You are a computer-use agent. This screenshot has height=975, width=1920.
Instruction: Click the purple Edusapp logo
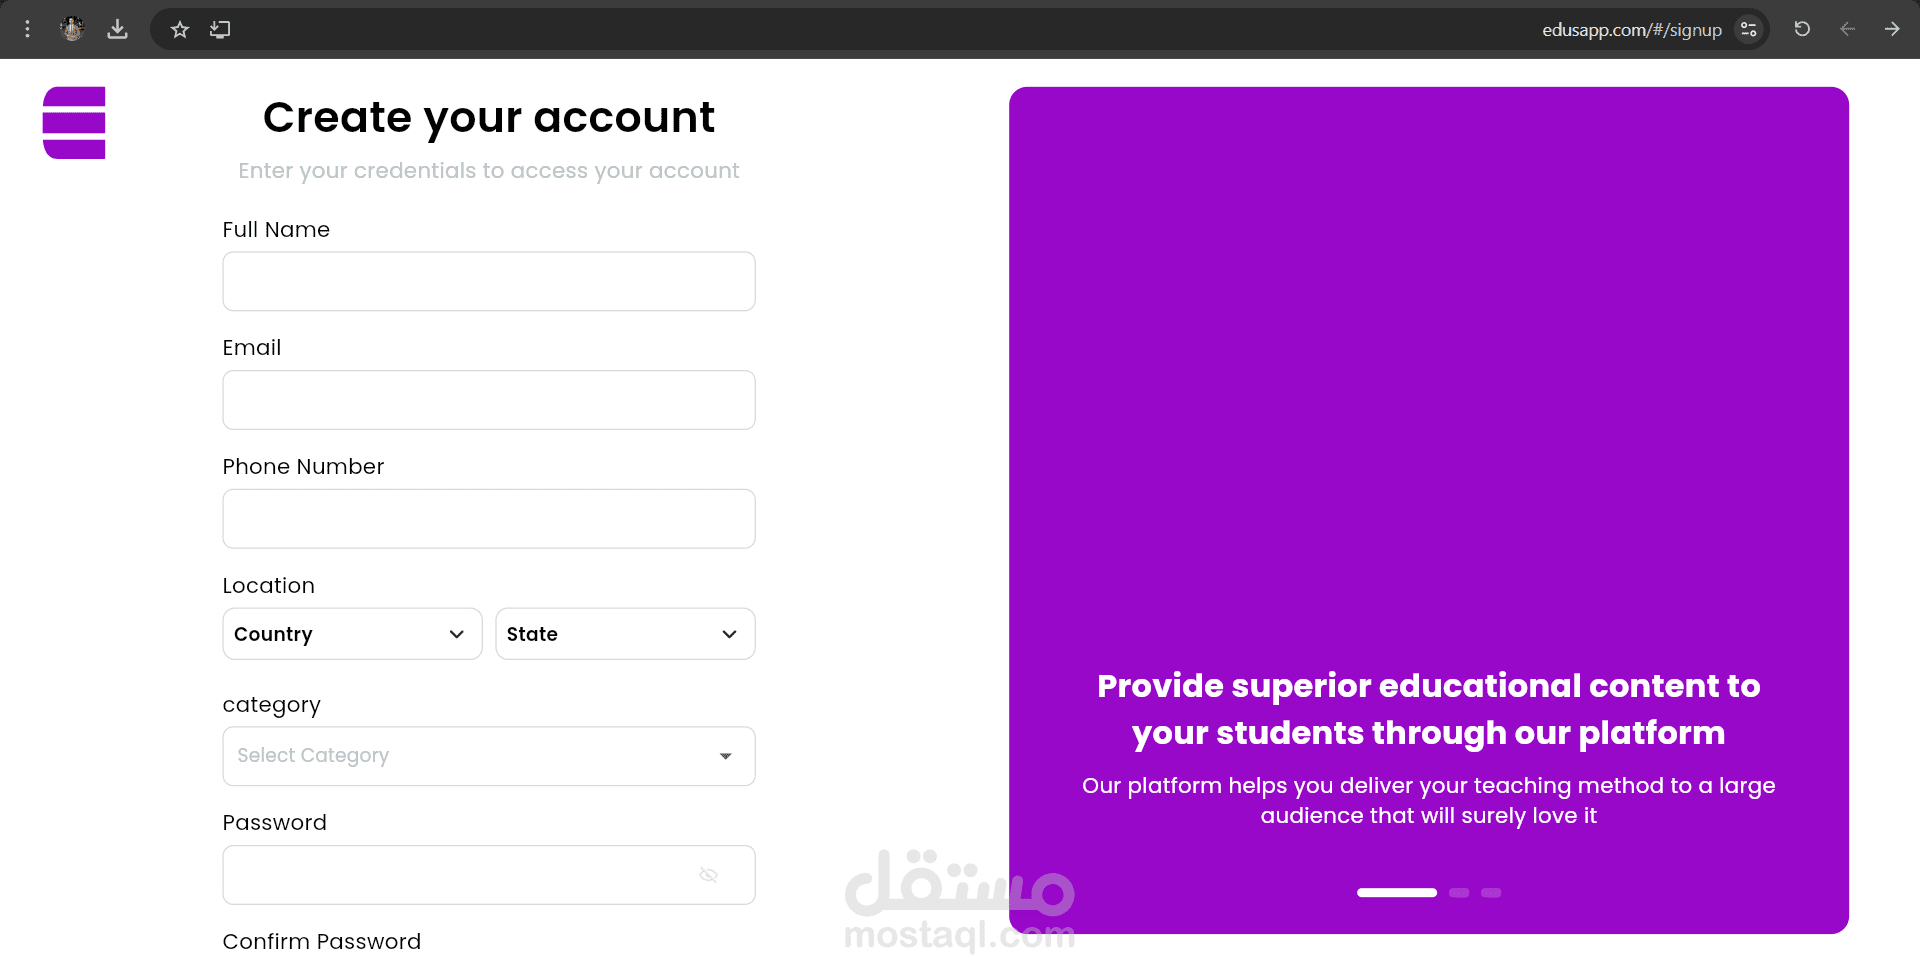74,123
